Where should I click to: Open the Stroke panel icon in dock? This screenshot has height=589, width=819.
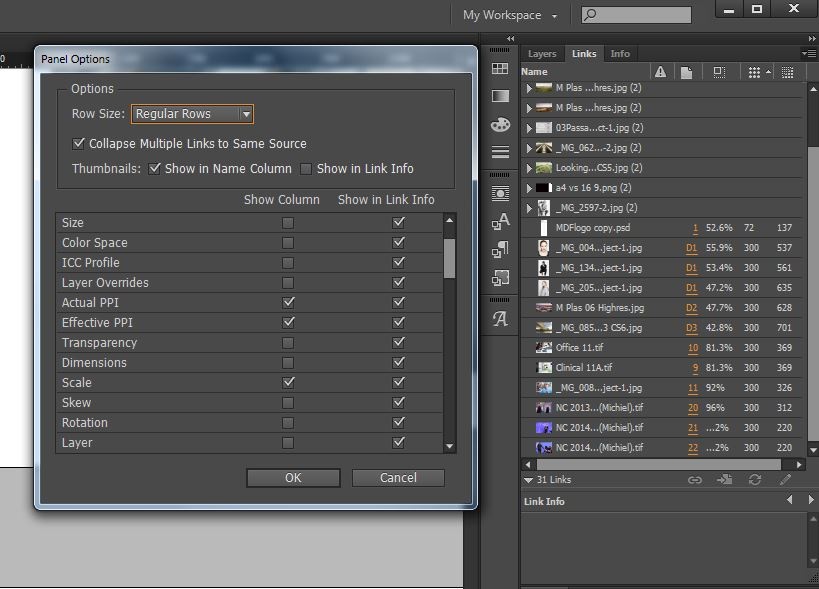[500, 151]
